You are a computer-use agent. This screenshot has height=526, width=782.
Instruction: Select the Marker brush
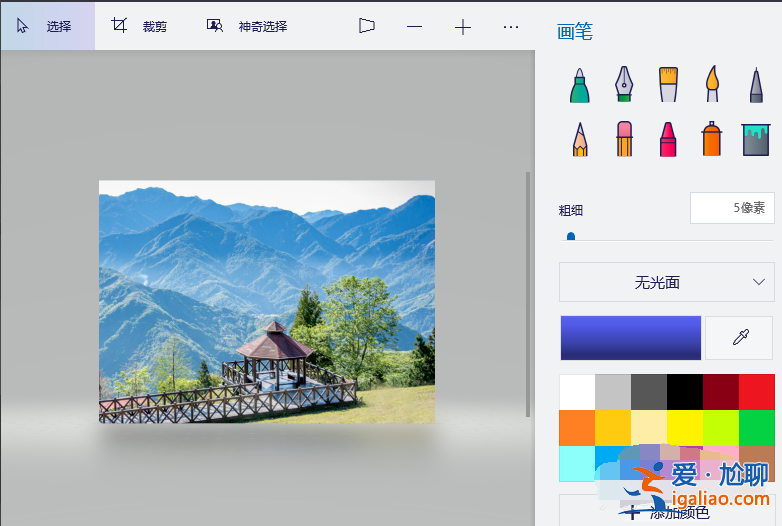pos(580,85)
